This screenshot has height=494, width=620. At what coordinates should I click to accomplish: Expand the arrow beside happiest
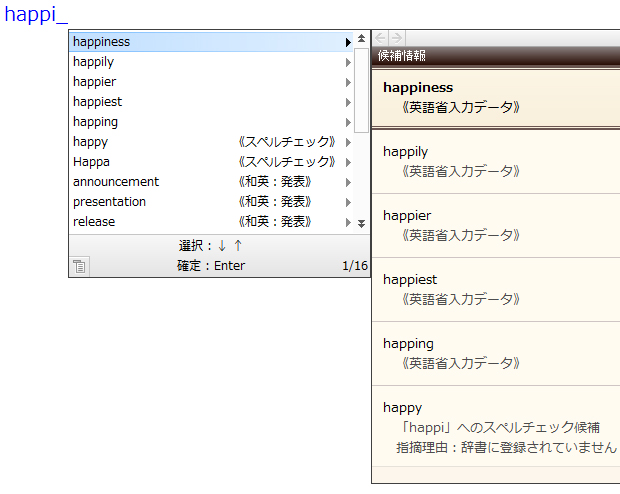coord(348,102)
